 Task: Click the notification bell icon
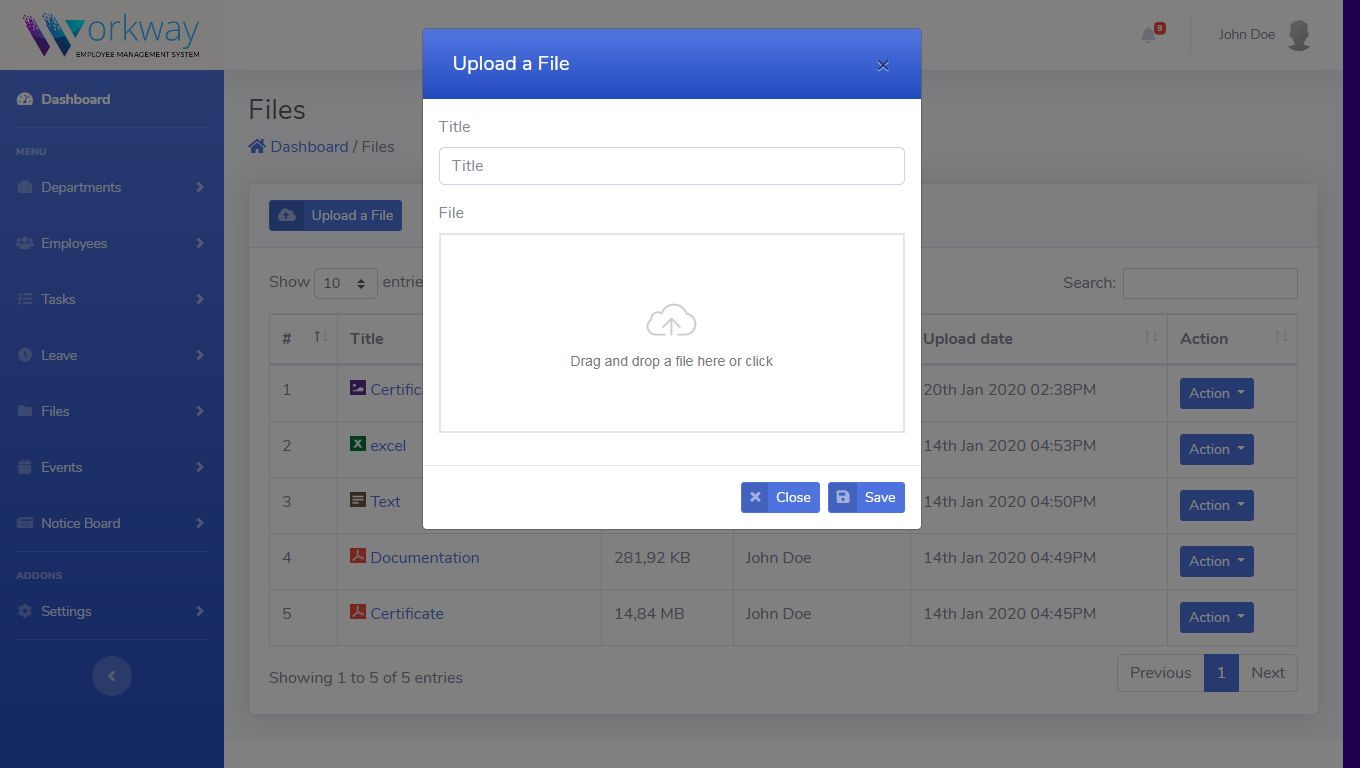coord(1148,35)
